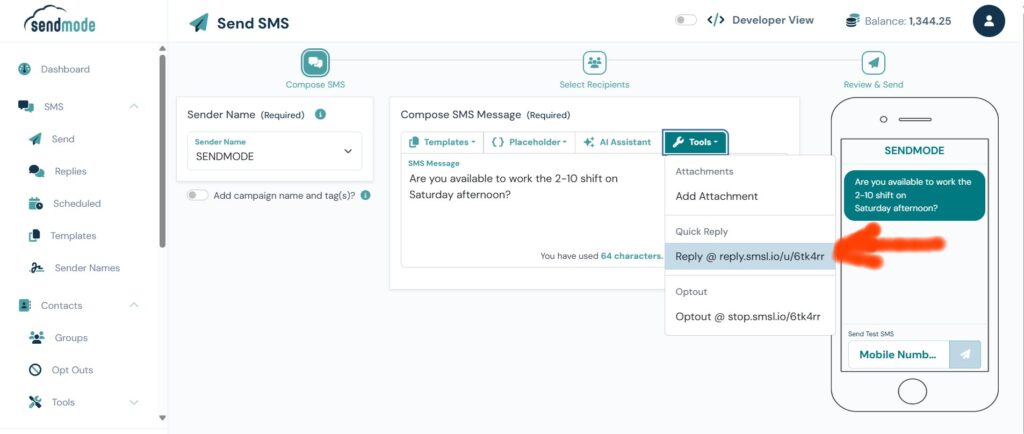
Task: Open Dashboard from the sidebar
Action: 65,69
